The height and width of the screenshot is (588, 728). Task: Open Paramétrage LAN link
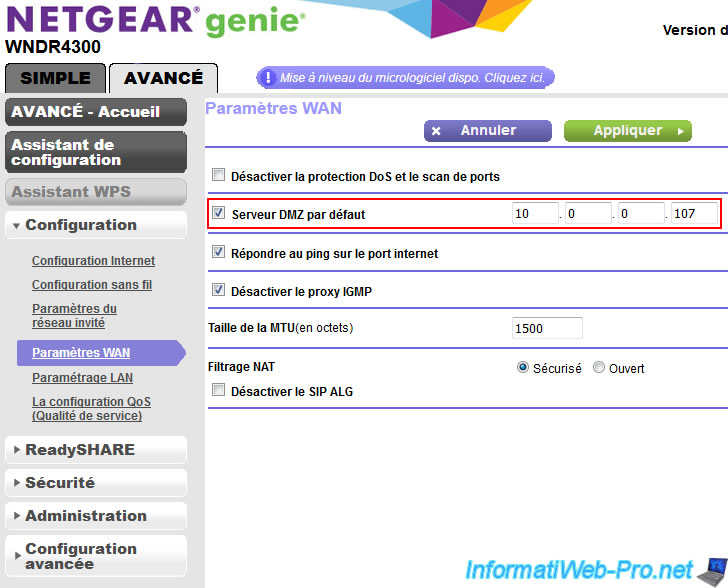click(83, 378)
